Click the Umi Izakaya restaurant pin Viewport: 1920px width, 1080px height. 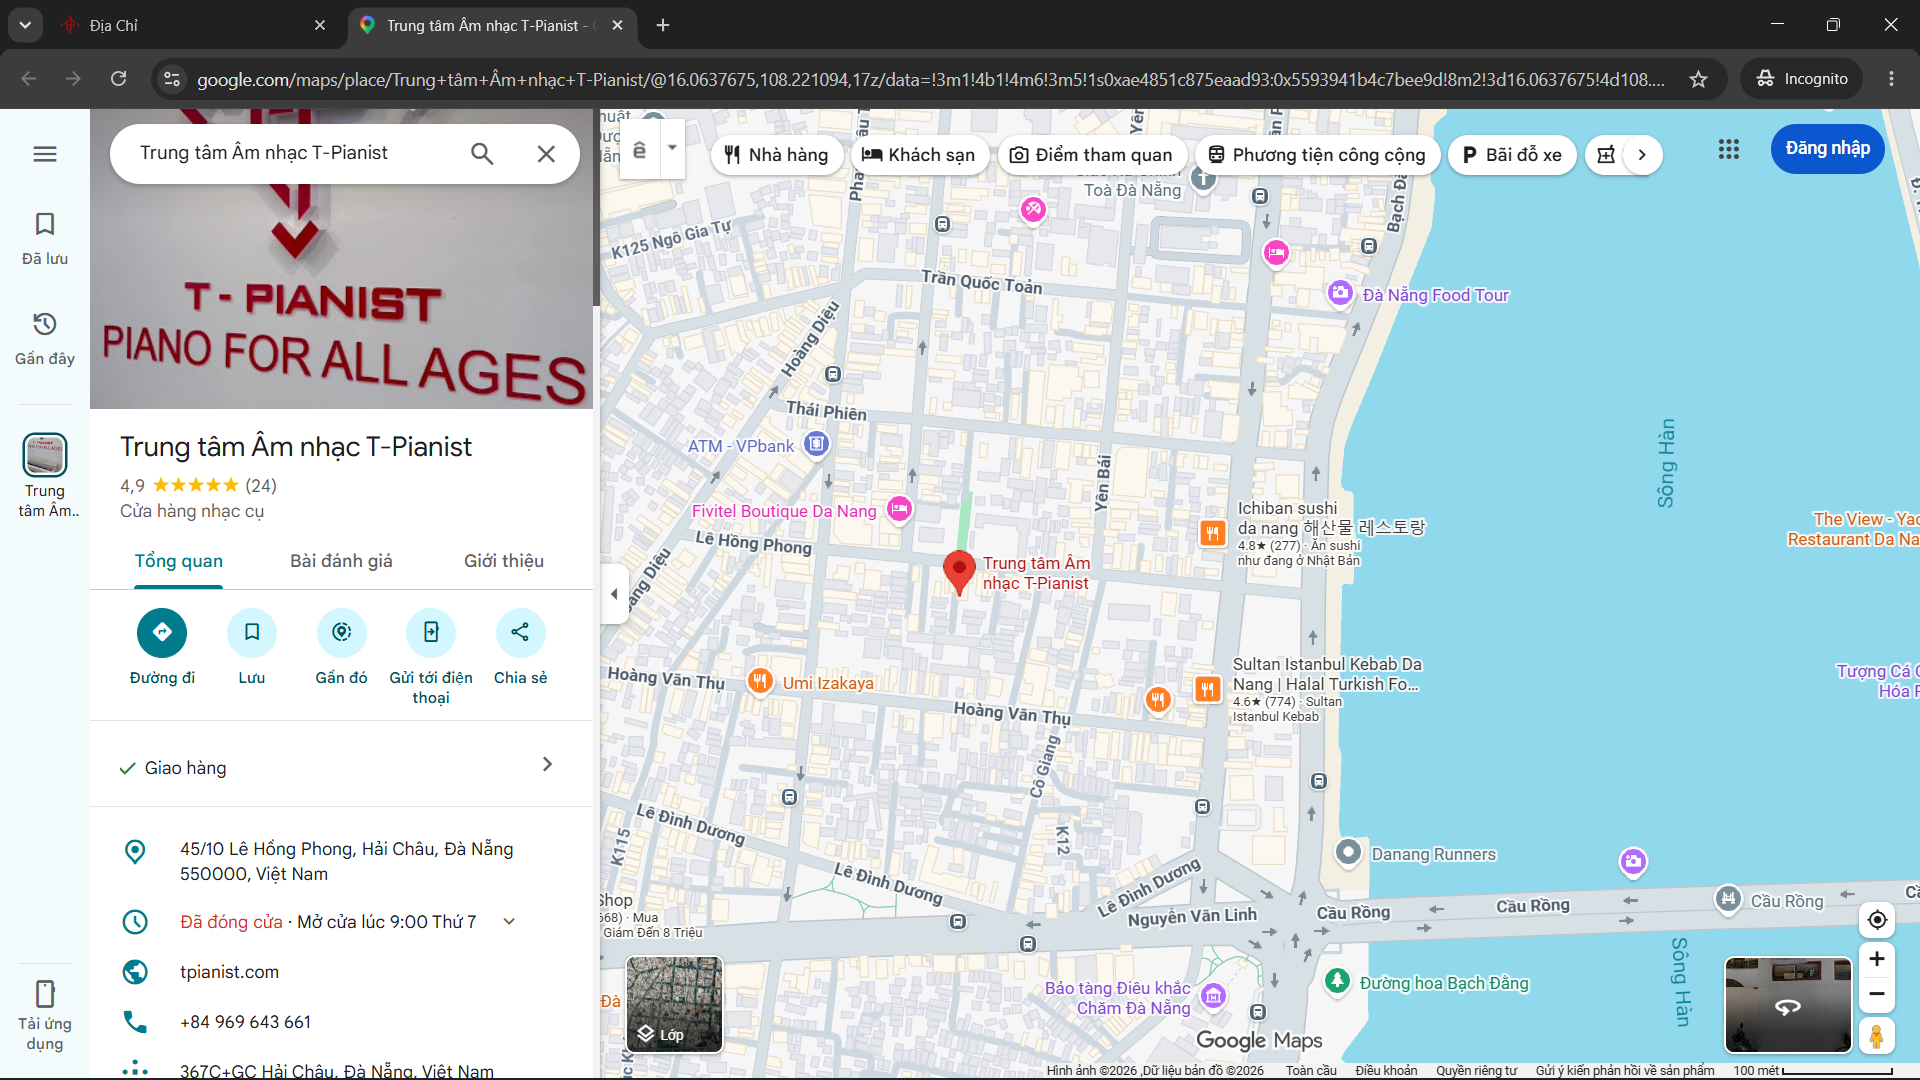coord(760,682)
